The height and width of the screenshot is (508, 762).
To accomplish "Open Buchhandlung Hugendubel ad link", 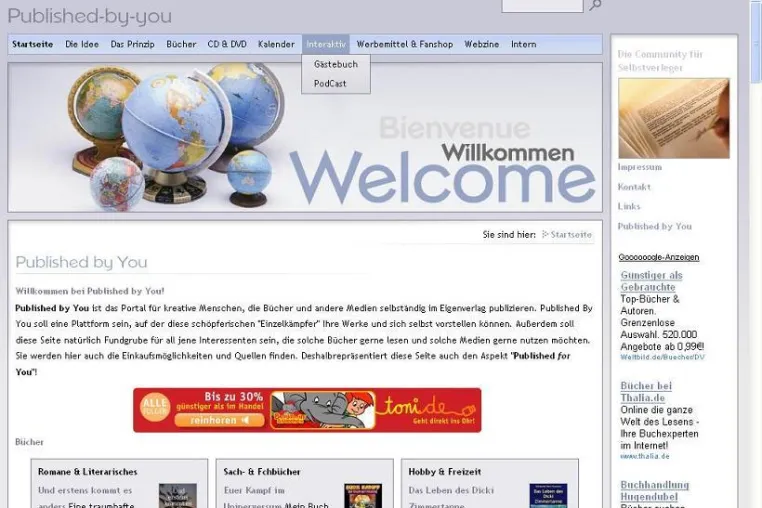I will [x=654, y=490].
